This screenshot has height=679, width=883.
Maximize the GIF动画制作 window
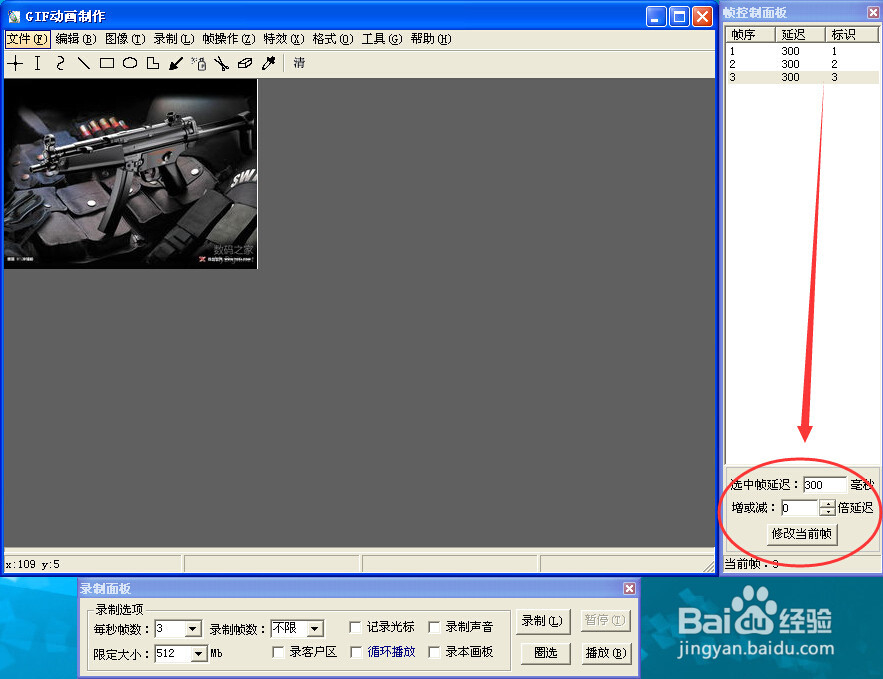pyautogui.click(x=679, y=17)
